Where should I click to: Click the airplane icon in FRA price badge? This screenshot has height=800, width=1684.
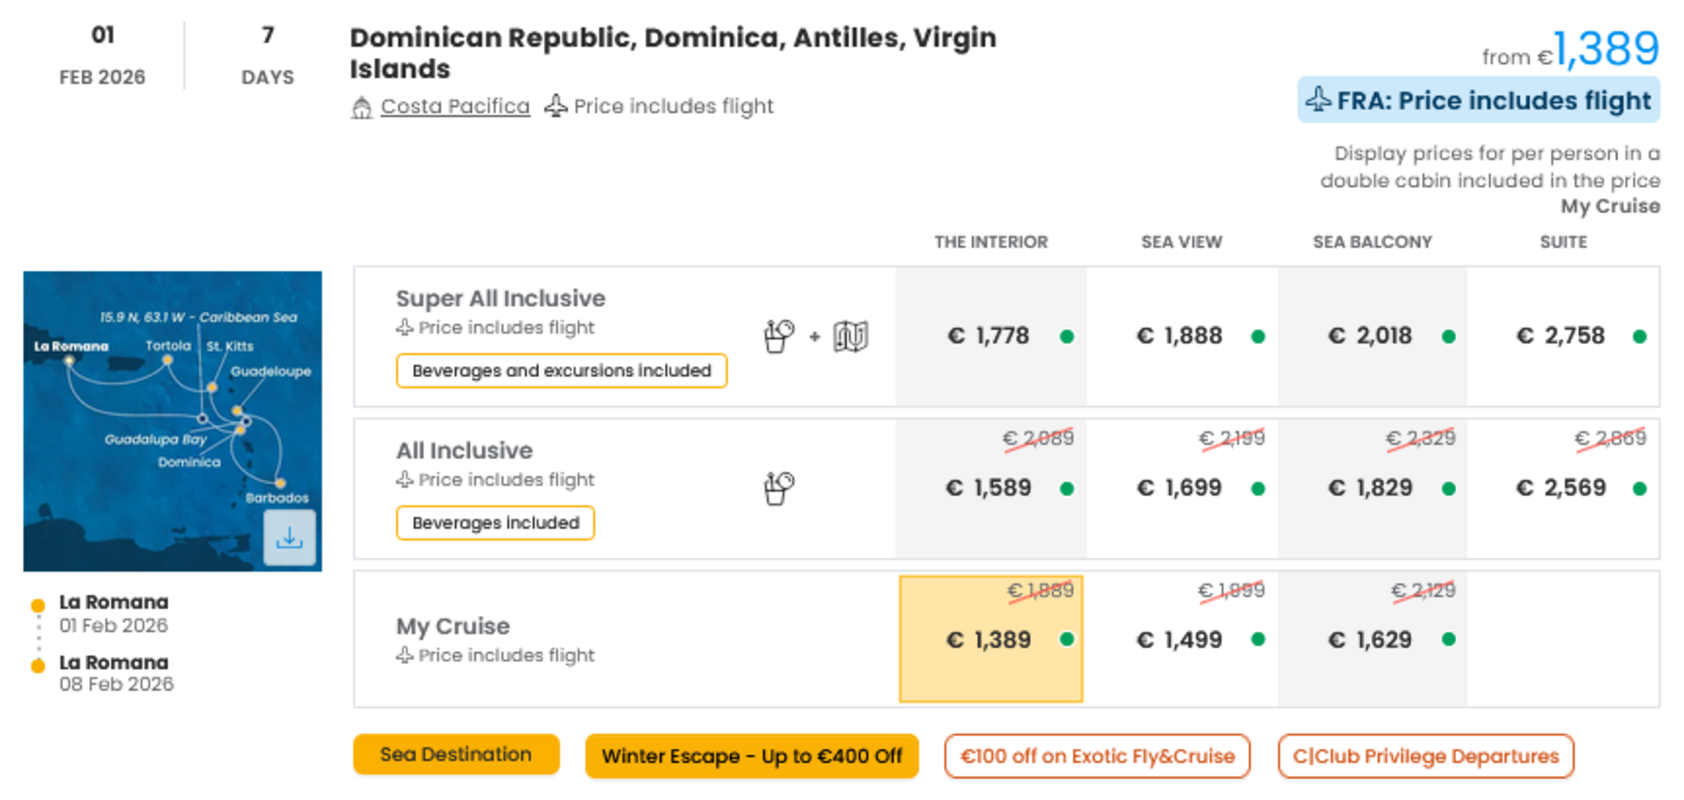1318,100
